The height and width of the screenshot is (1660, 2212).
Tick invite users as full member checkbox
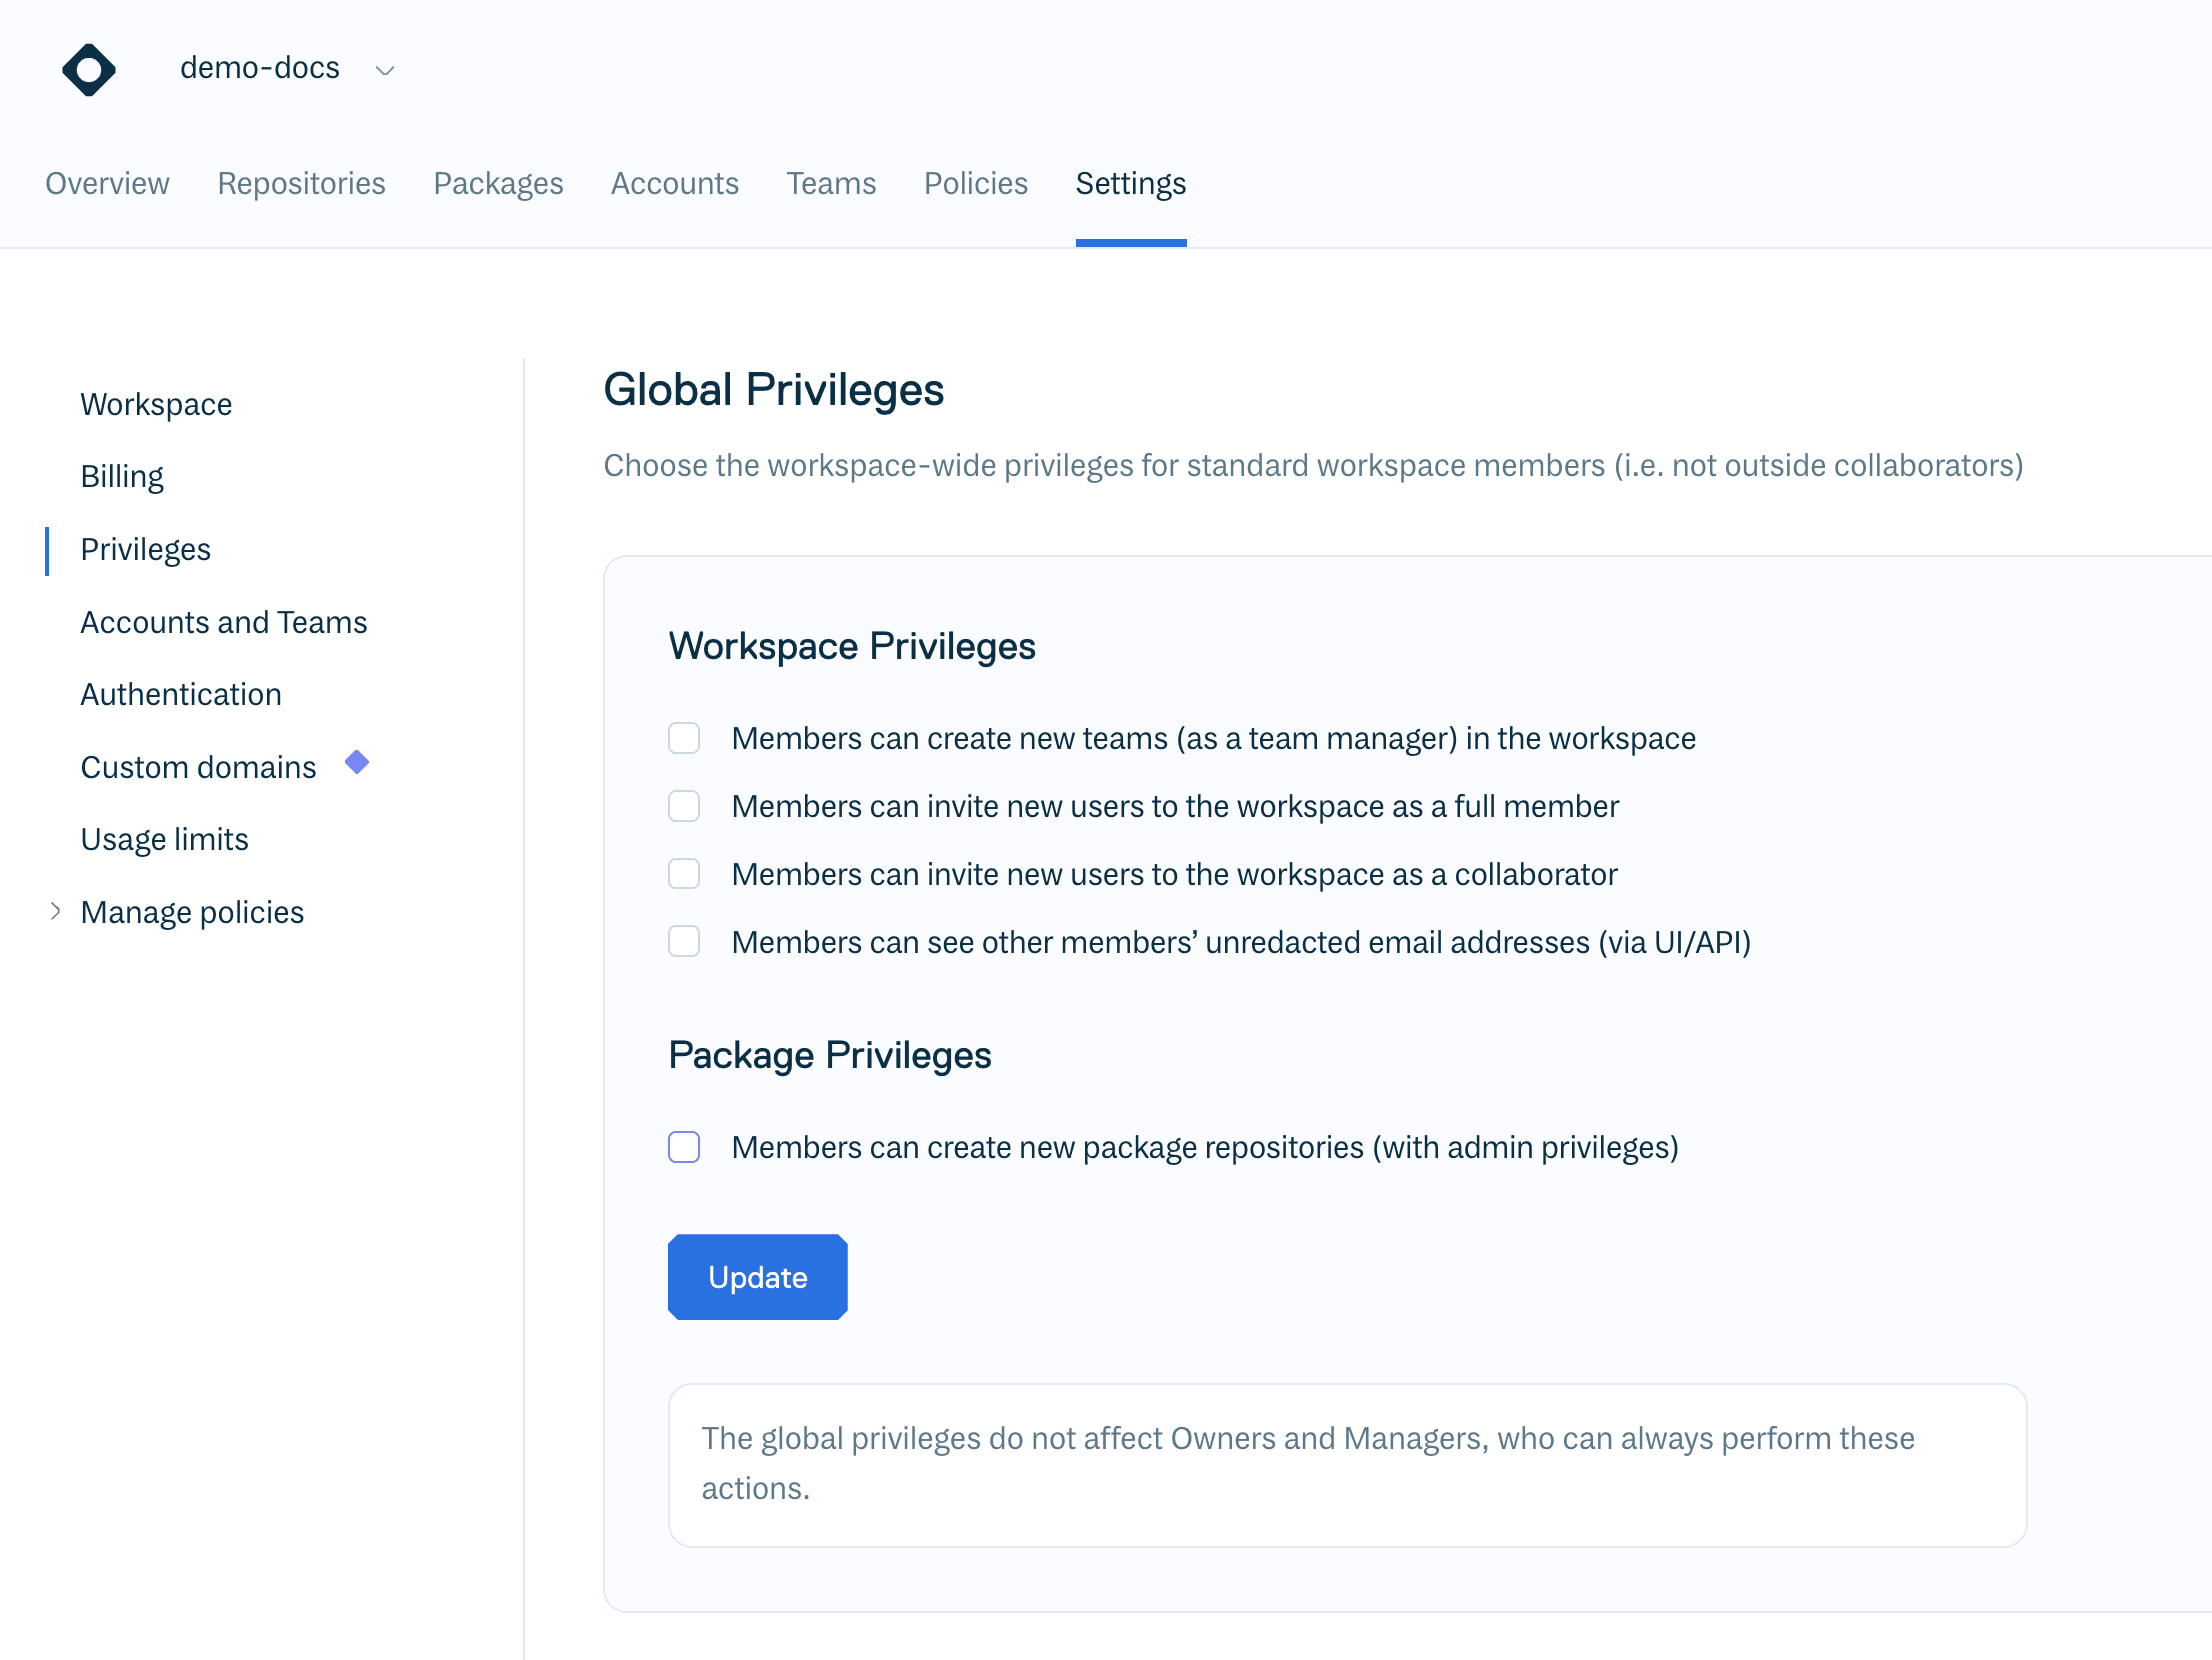tap(684, 807)
